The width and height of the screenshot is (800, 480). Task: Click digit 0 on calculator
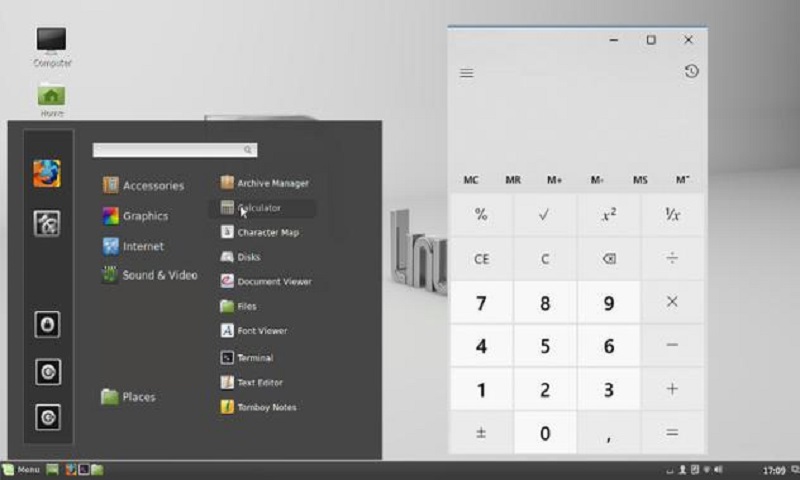[544, 433]
